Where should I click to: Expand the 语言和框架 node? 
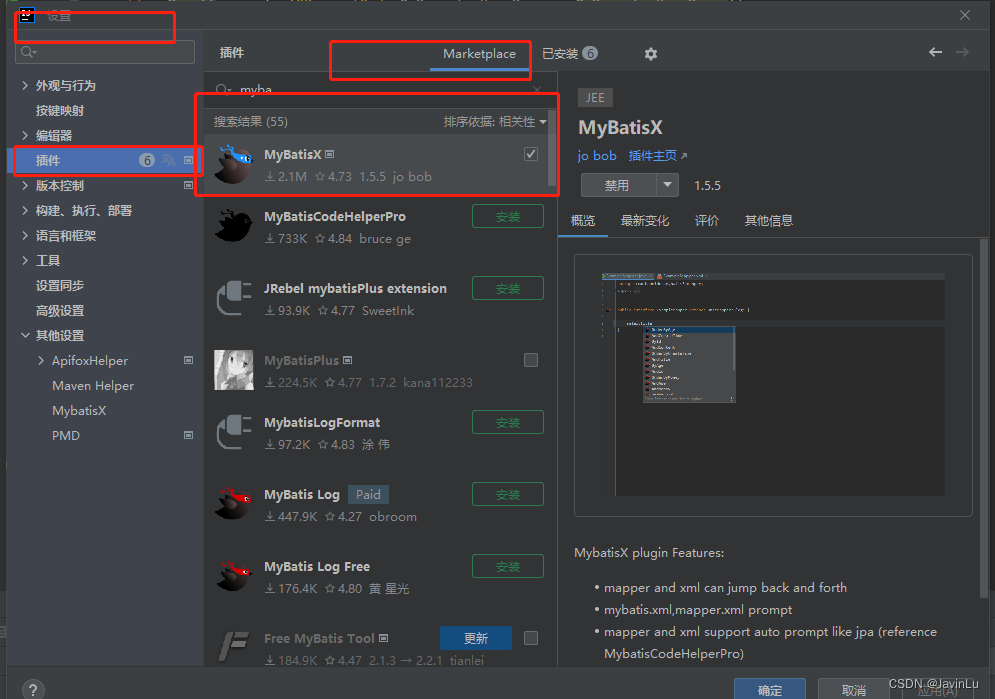(x=25, y=235)
